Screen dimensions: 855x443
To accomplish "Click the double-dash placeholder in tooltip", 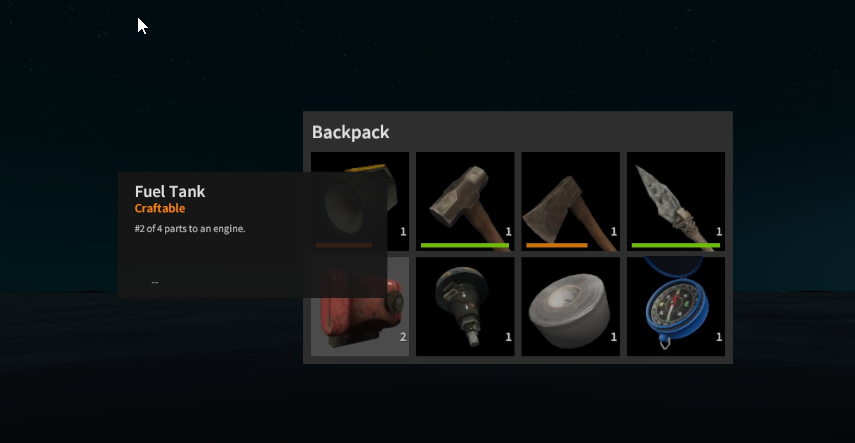I will (155, 283).
